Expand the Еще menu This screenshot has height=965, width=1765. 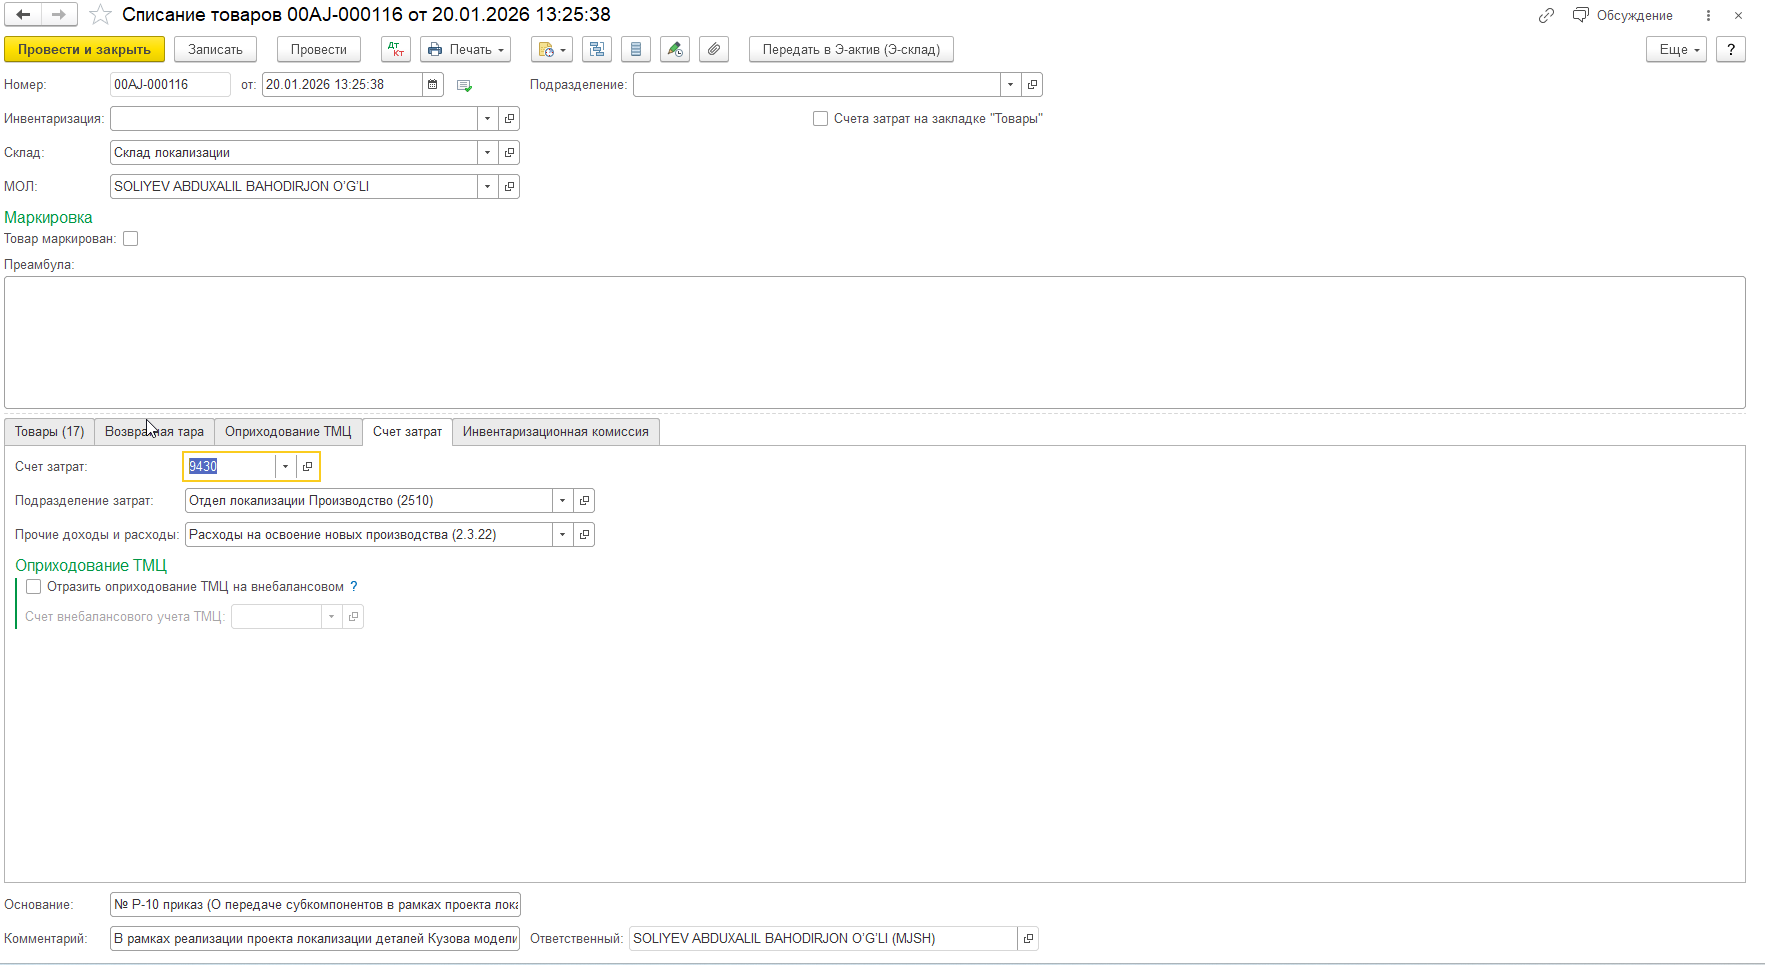point(1677,49)
